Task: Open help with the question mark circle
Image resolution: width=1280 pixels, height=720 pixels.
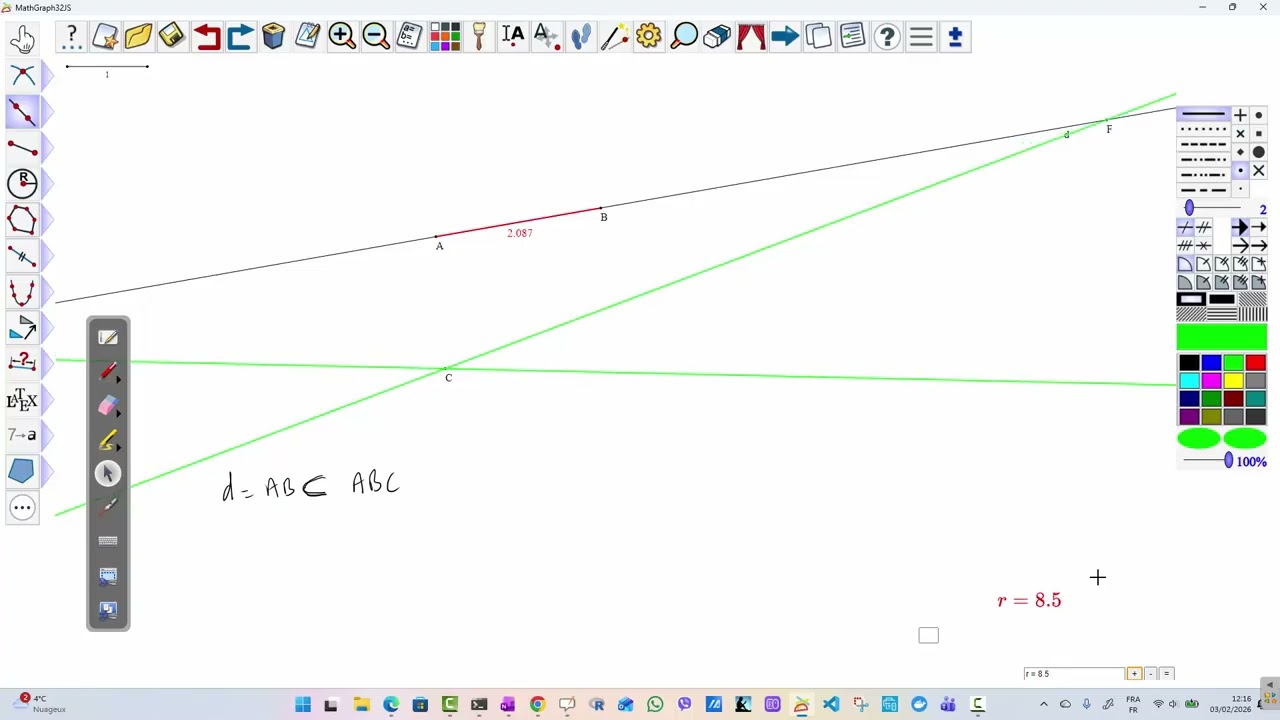Action: [x=887, y=37]
